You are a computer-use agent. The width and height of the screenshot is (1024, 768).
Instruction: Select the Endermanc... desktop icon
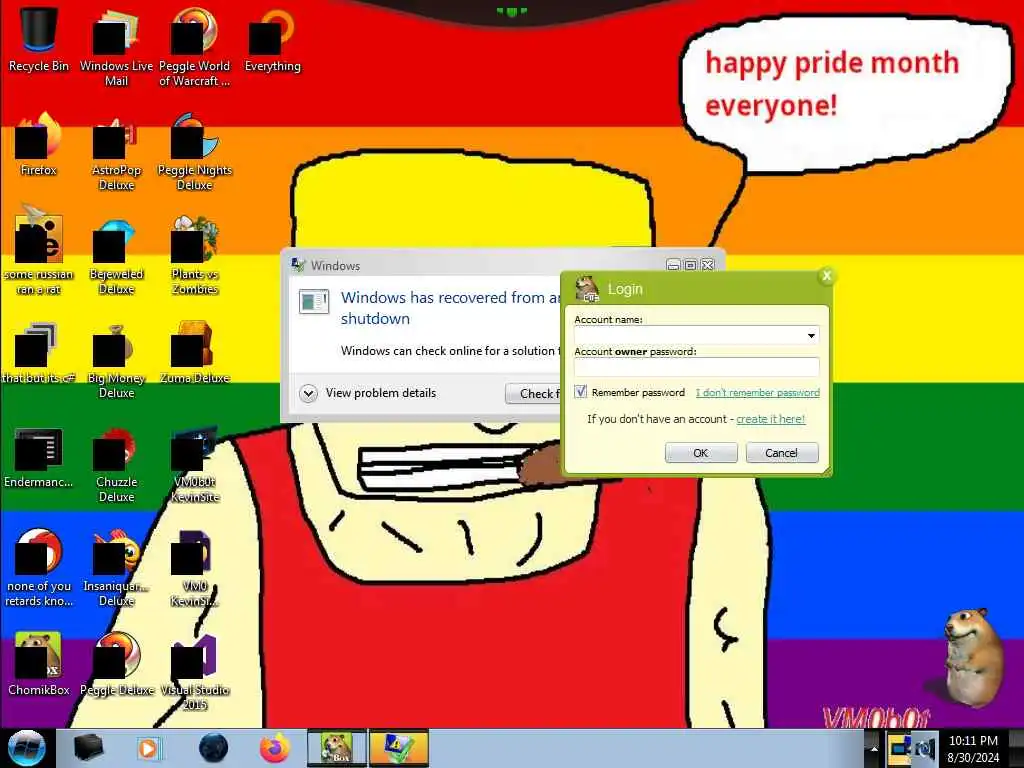pos(39,456)
